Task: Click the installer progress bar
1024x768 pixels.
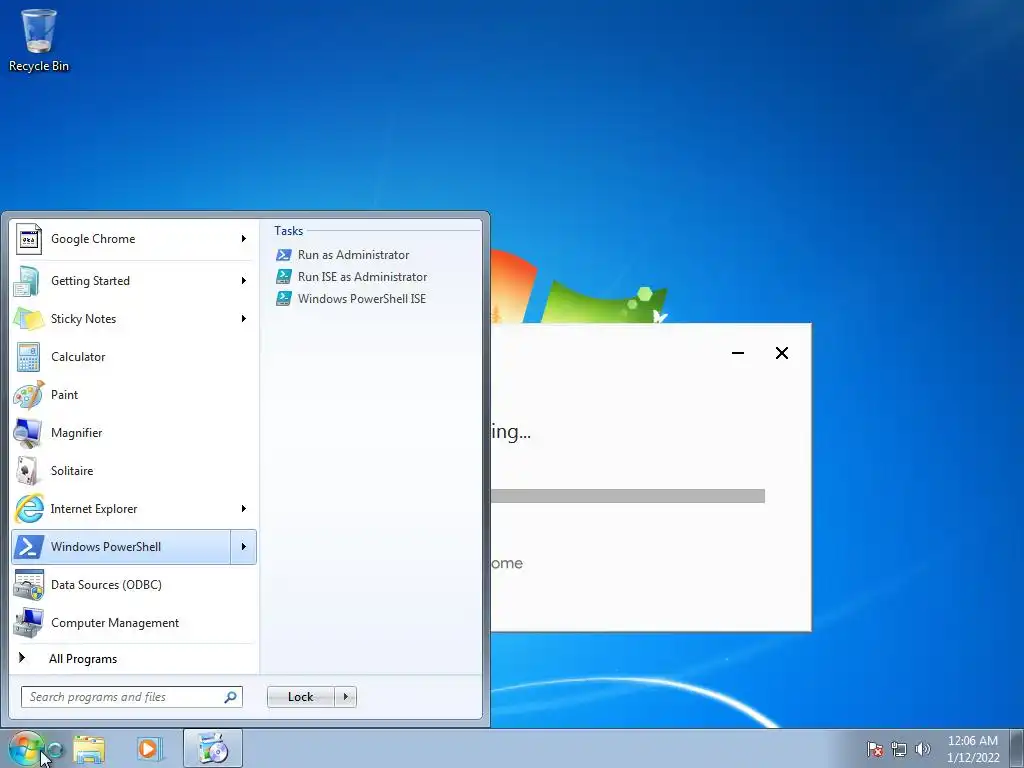Action: pos(628,496)
